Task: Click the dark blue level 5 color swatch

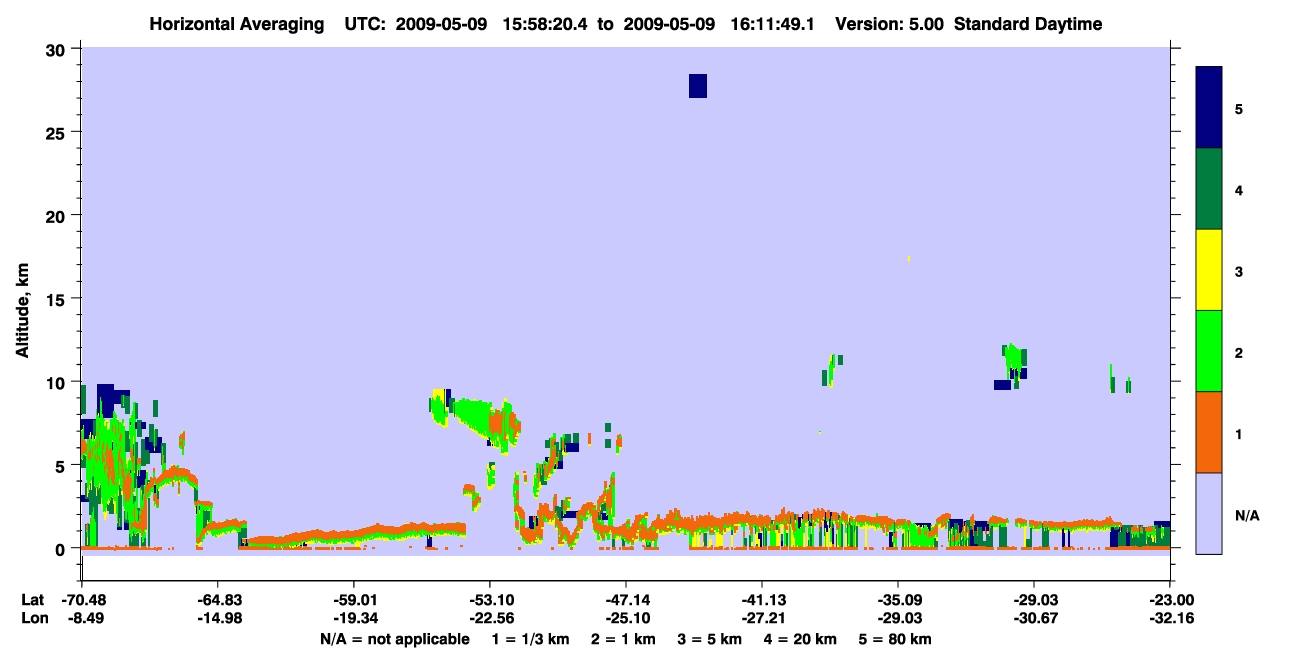Action: coord(1209,108)
